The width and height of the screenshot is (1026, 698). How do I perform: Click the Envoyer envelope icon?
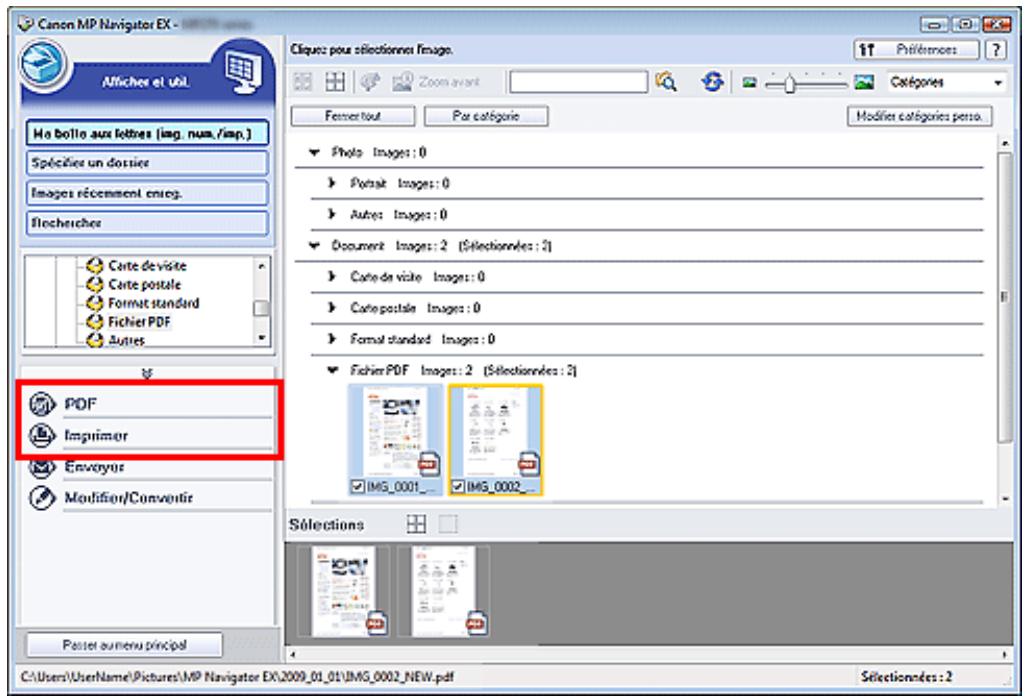tap(43, 466)
